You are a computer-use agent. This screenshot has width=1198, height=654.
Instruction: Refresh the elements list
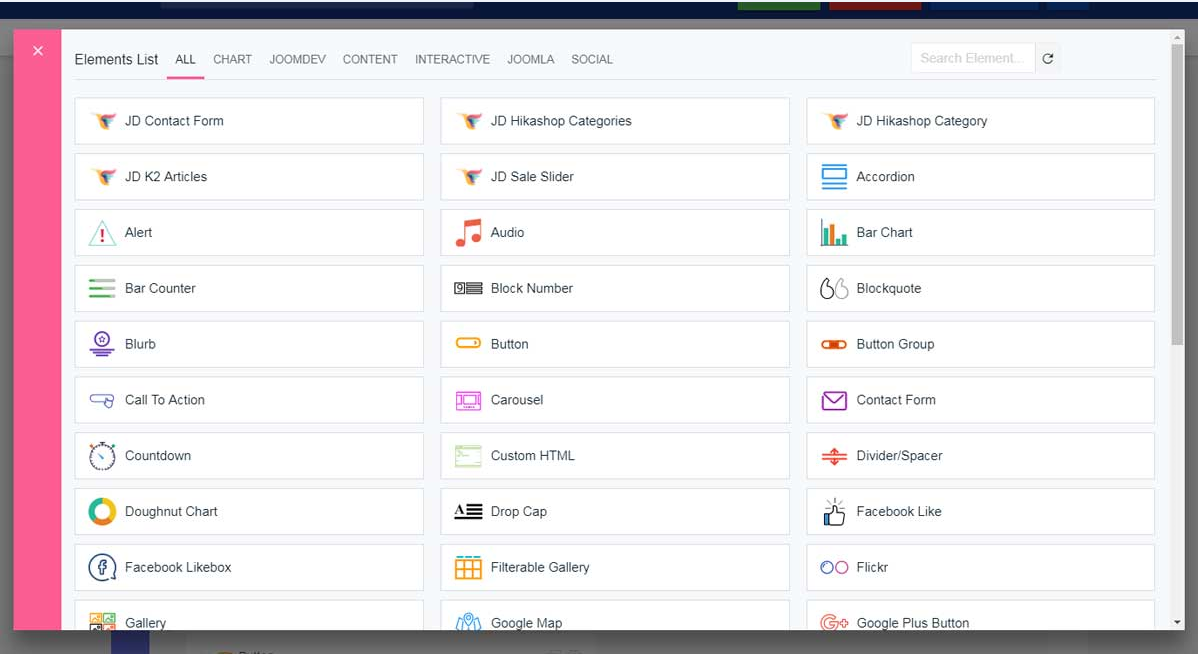[1047, 58]
